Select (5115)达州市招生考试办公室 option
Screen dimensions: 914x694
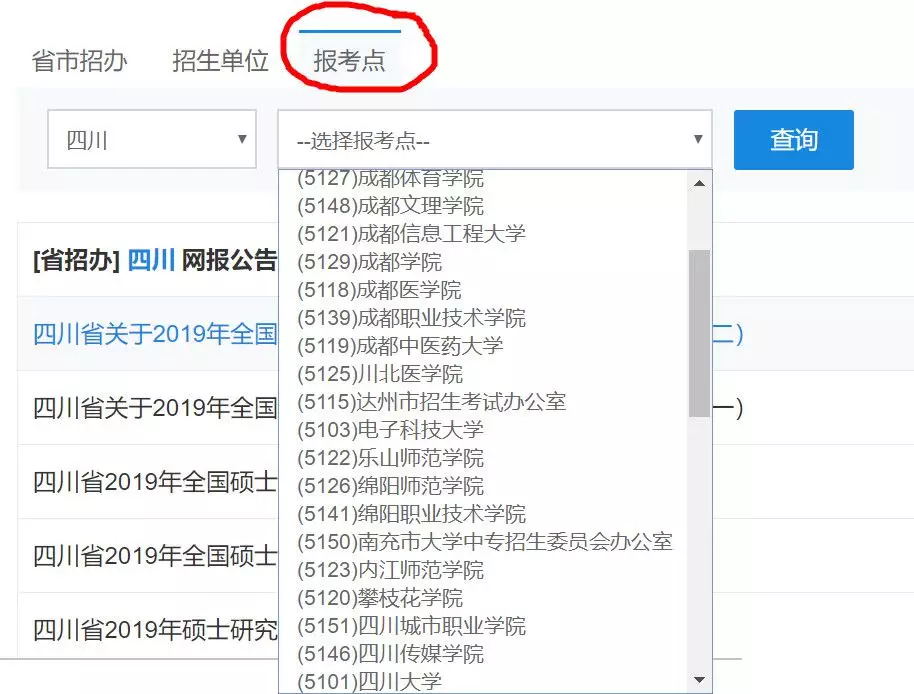pyautogui.click(x=432, y=402)
